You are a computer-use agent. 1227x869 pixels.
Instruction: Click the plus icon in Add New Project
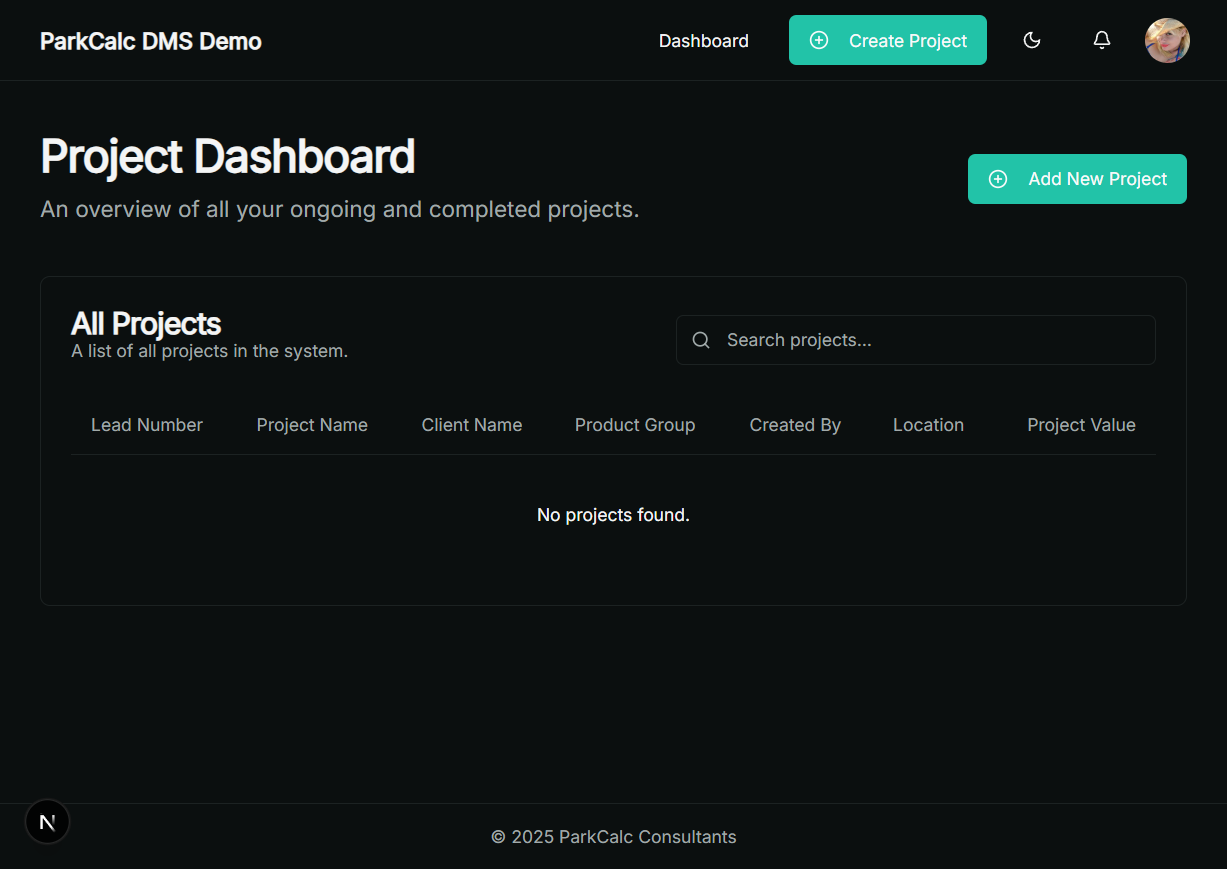tap(997, 179)
